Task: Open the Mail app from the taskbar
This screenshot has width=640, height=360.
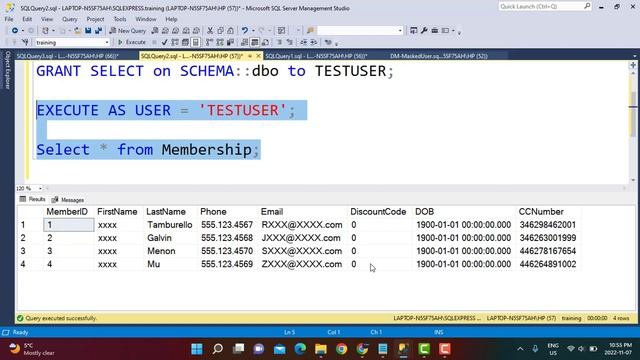Action: [280, 349]
